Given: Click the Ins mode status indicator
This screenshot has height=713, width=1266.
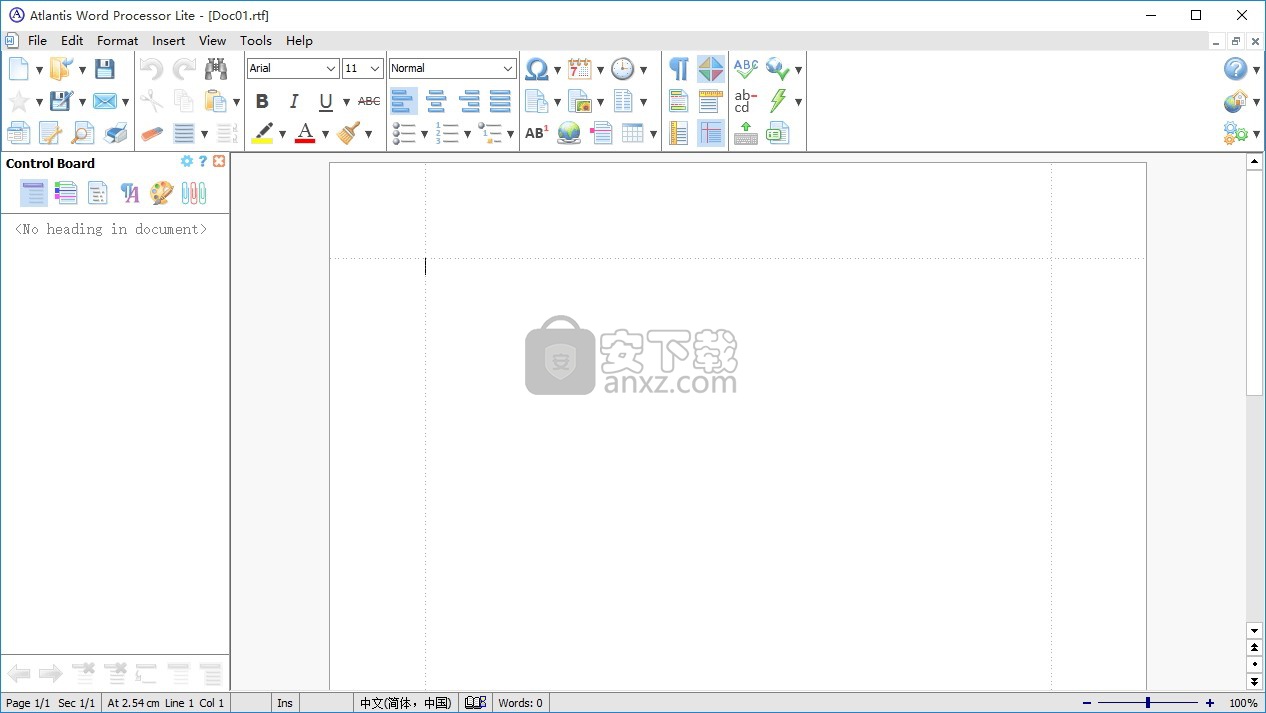Looking at the screenshot, I should click(x=285, y=703).
